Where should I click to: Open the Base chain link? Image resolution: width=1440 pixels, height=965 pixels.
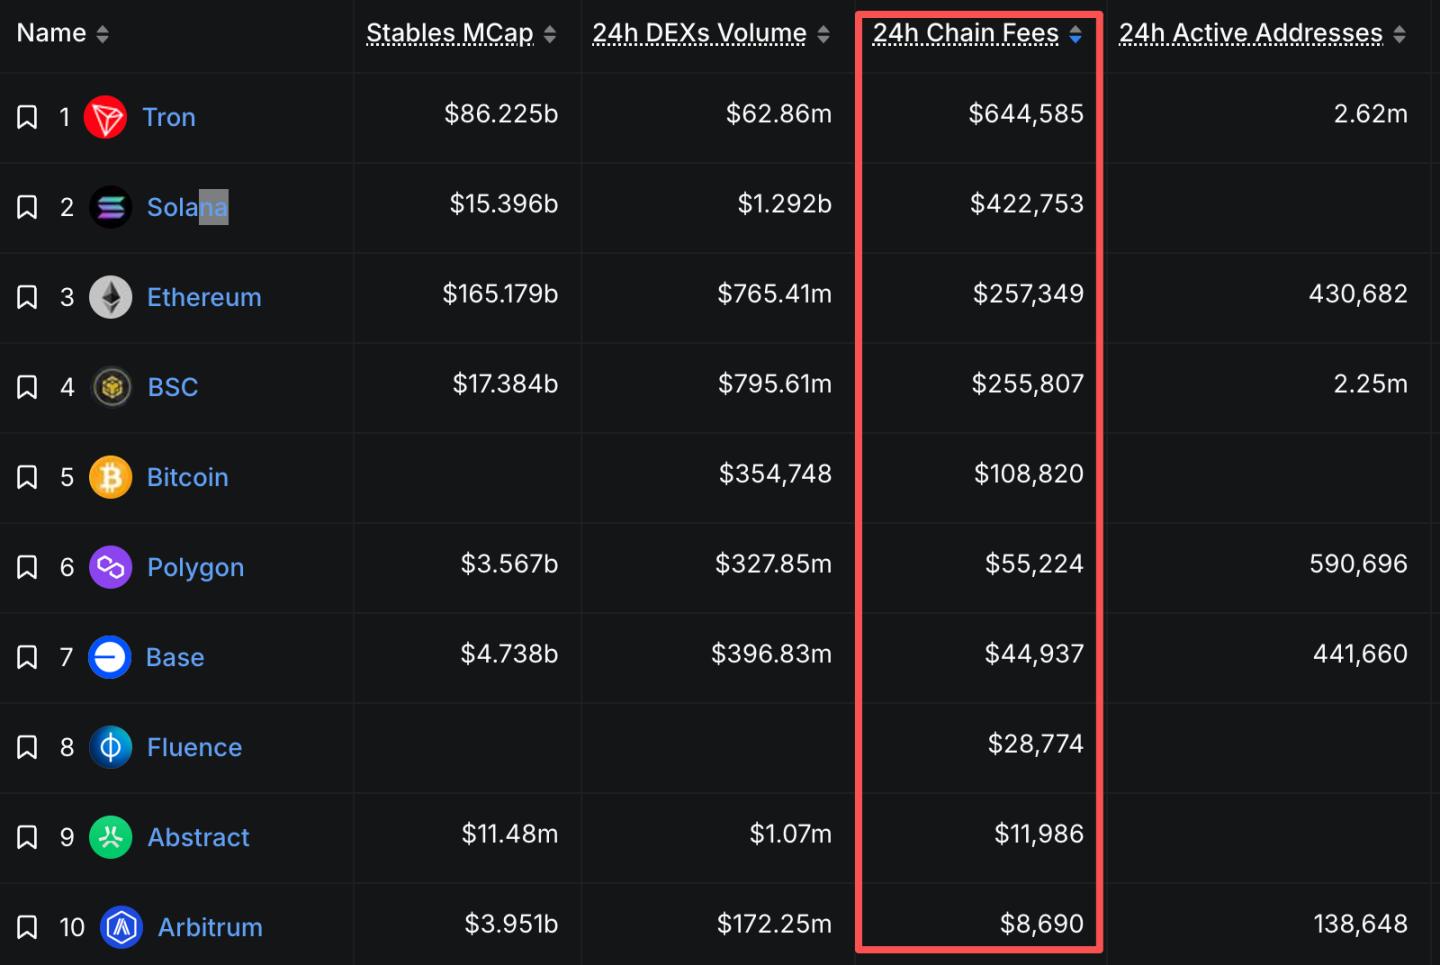[175, 657]
